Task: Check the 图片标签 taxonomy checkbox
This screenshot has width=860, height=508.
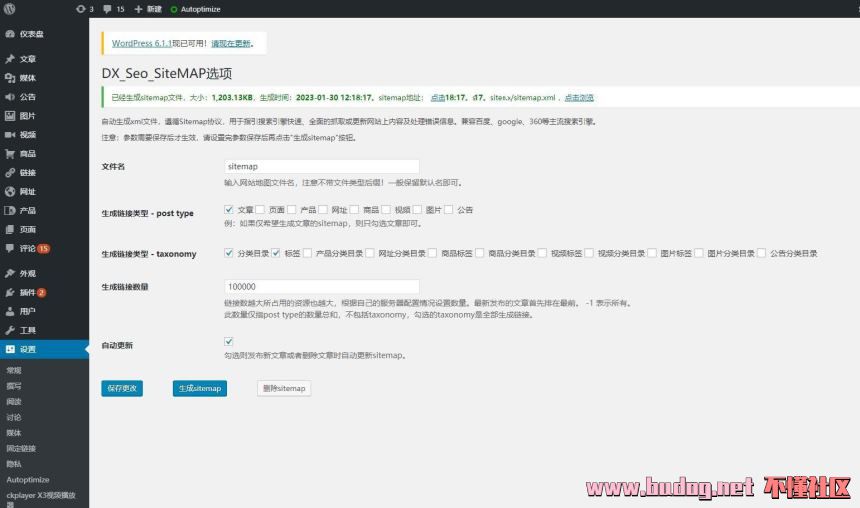Action: [x=652, y=253]
